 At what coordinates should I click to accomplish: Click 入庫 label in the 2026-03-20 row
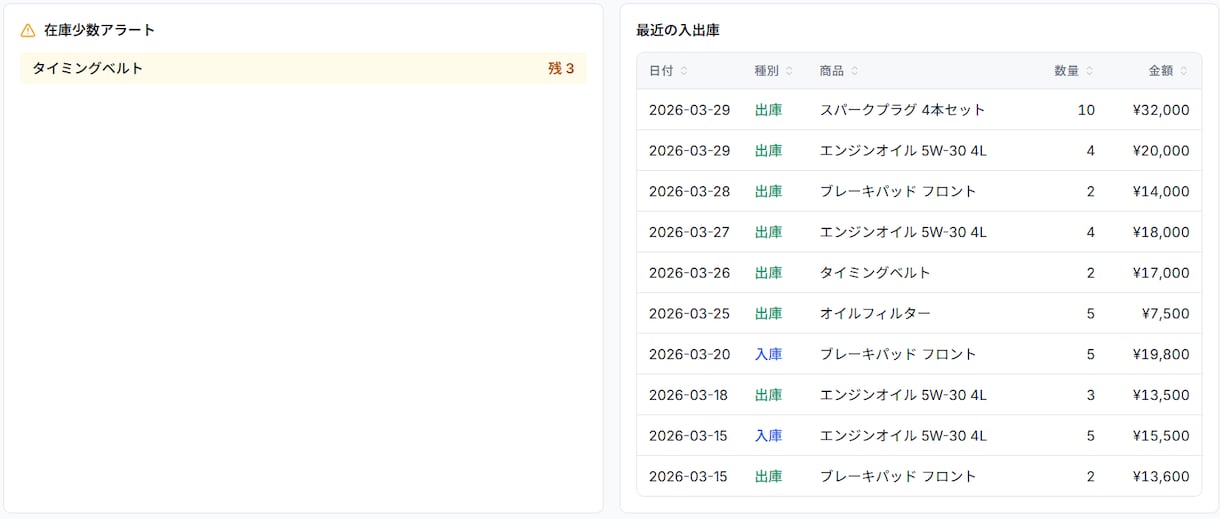(768, 354)
